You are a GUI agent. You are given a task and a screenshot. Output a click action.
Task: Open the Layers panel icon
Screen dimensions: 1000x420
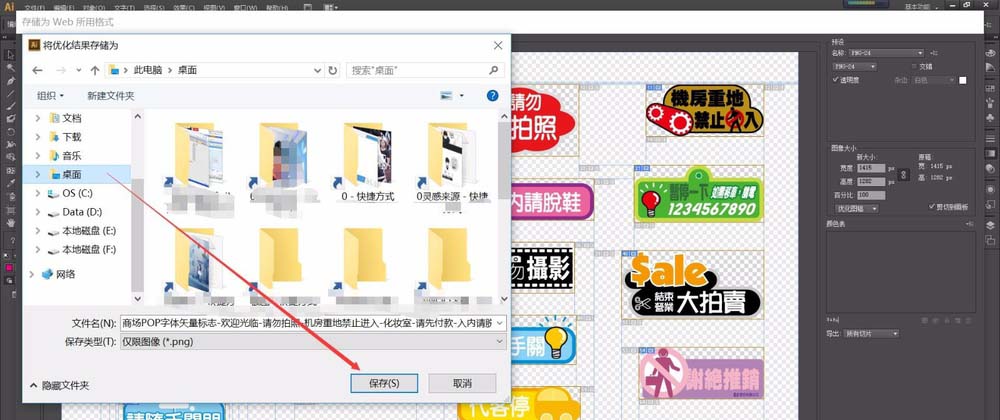[990, 225]
